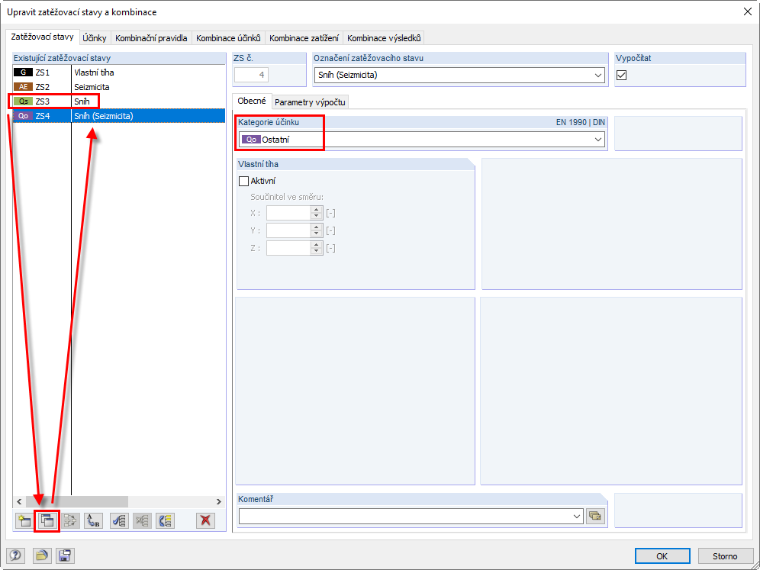Select load case ZS2 Seizmicita
This screenshot has width=760, height=570.
click(118, 87)
